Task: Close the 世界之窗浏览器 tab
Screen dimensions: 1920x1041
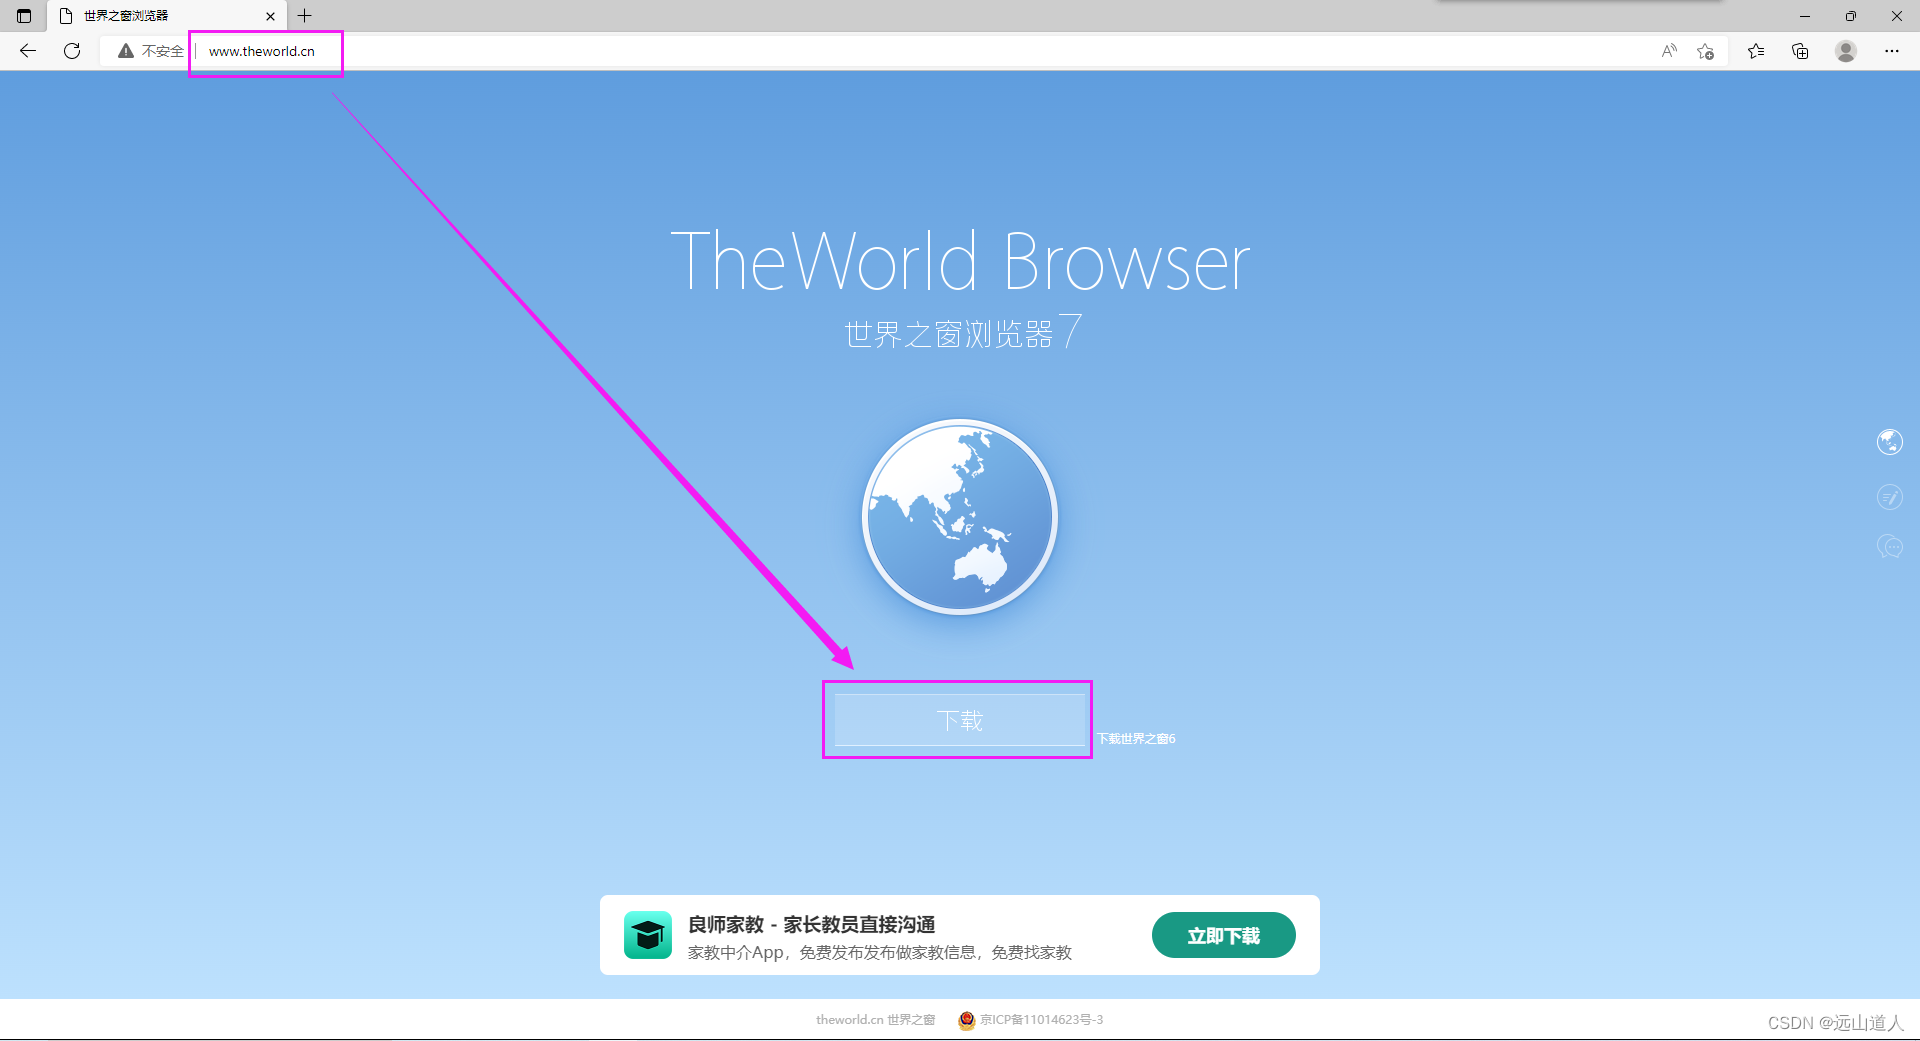Action: 270,16
